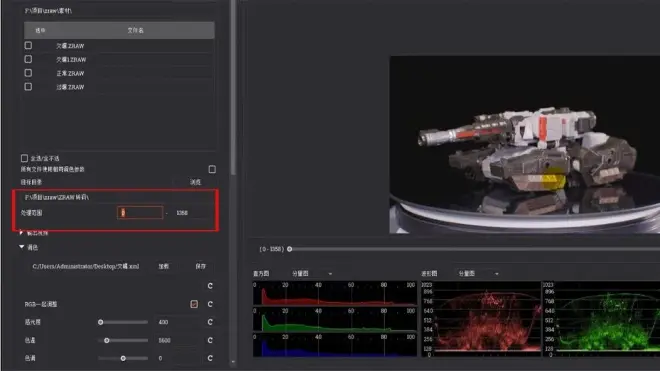Click the topmost reset icon below the save button
Image resolution: width=660 pixels, height=371 pixels.
point(210,286)
